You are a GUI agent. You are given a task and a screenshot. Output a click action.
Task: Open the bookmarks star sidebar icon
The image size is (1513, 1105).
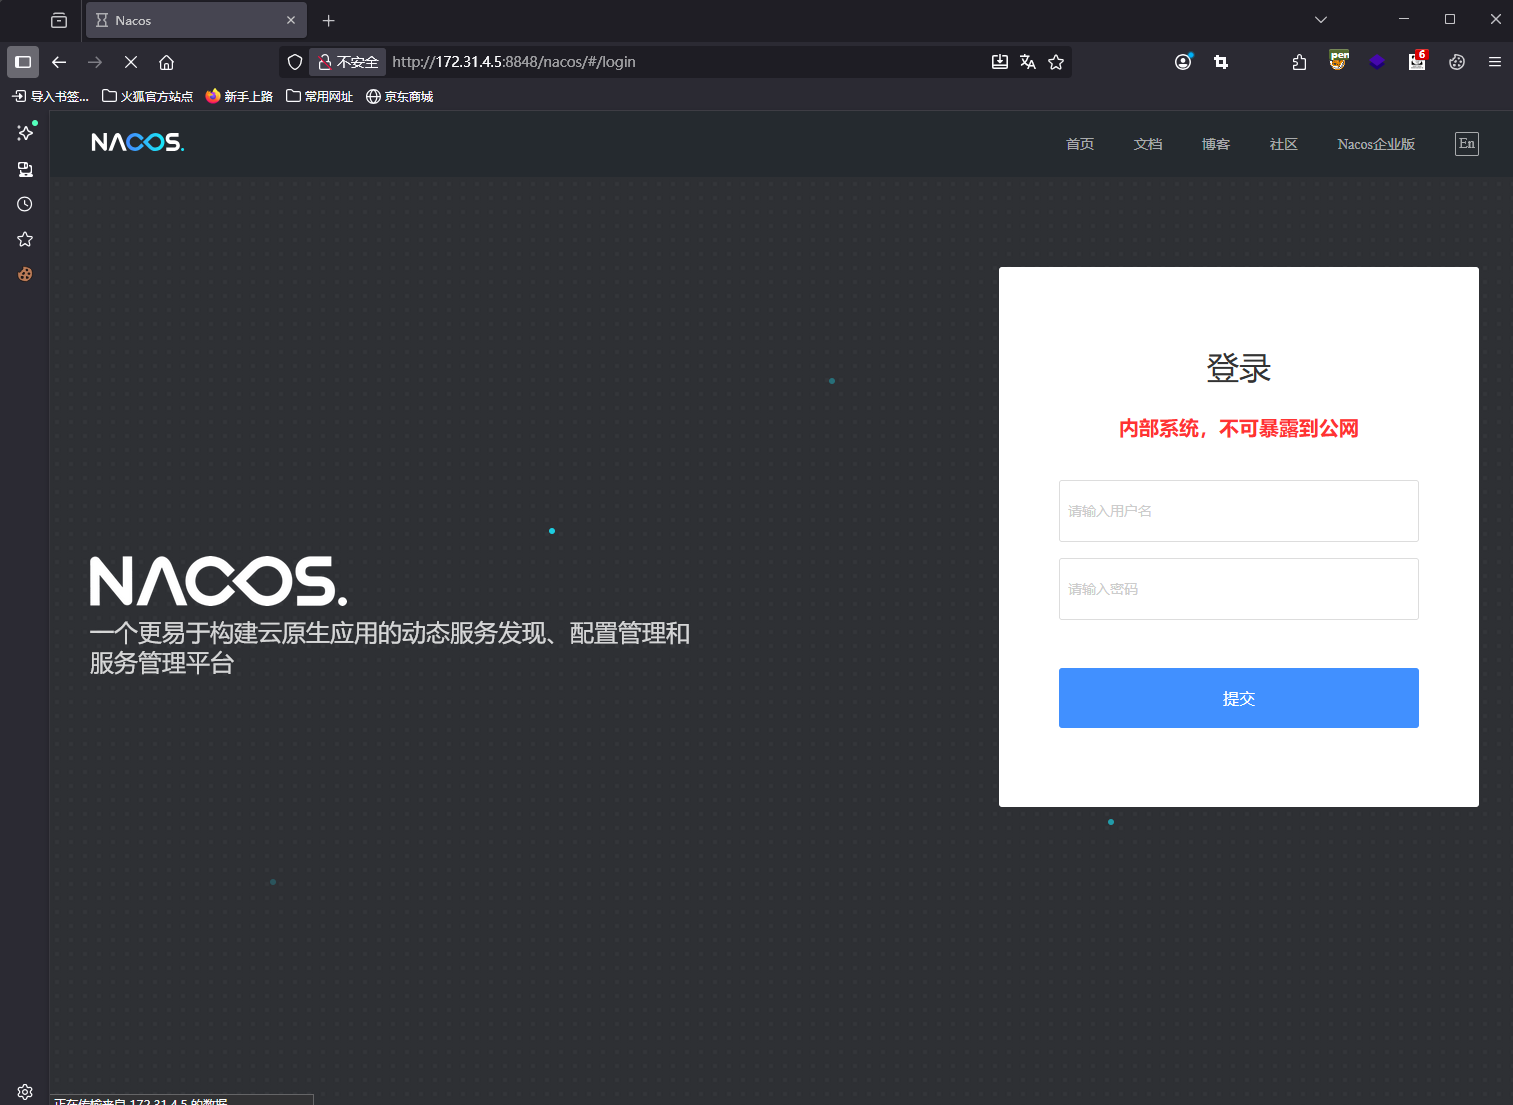pyautogui.click(x=25, y=239)
